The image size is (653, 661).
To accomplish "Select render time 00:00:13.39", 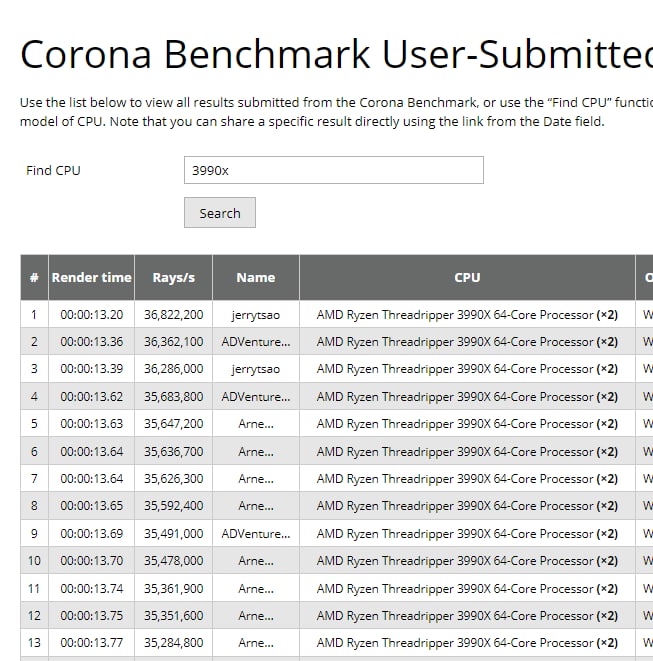I will pos(91,369).
